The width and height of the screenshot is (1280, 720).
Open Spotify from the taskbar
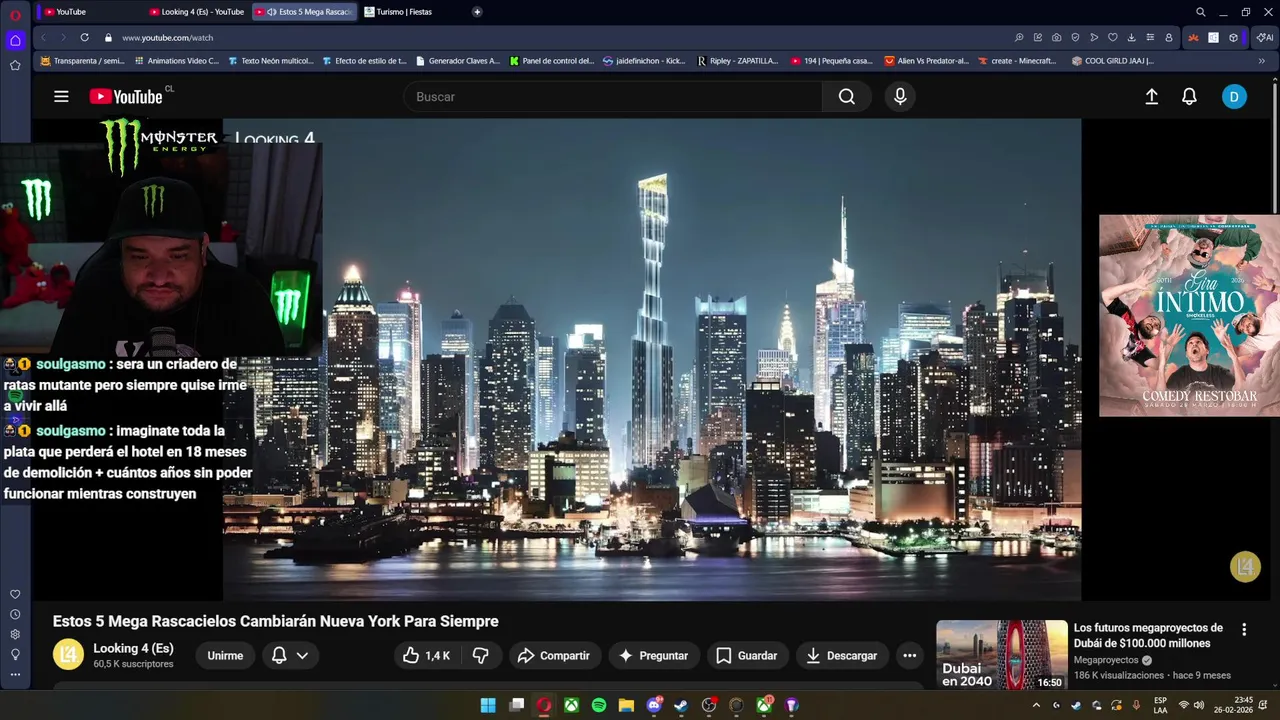tap(599, 705)
